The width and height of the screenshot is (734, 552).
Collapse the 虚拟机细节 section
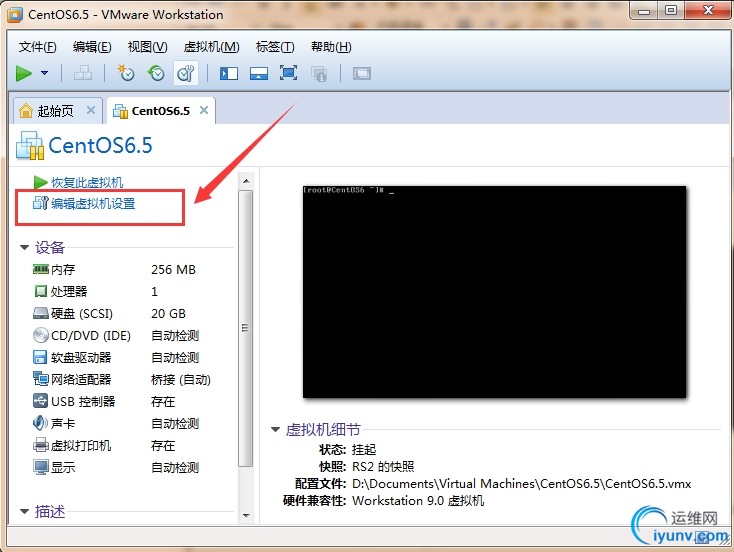(275, 429)
